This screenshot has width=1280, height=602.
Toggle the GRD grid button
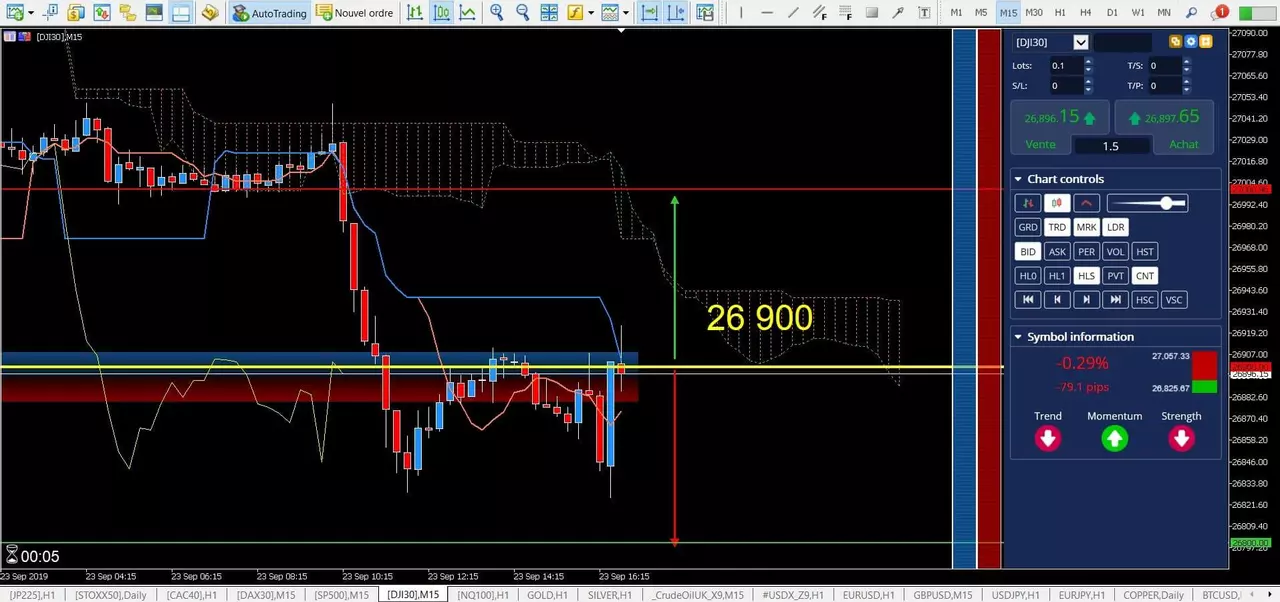pyautogui.click(x=1027, y=227)
